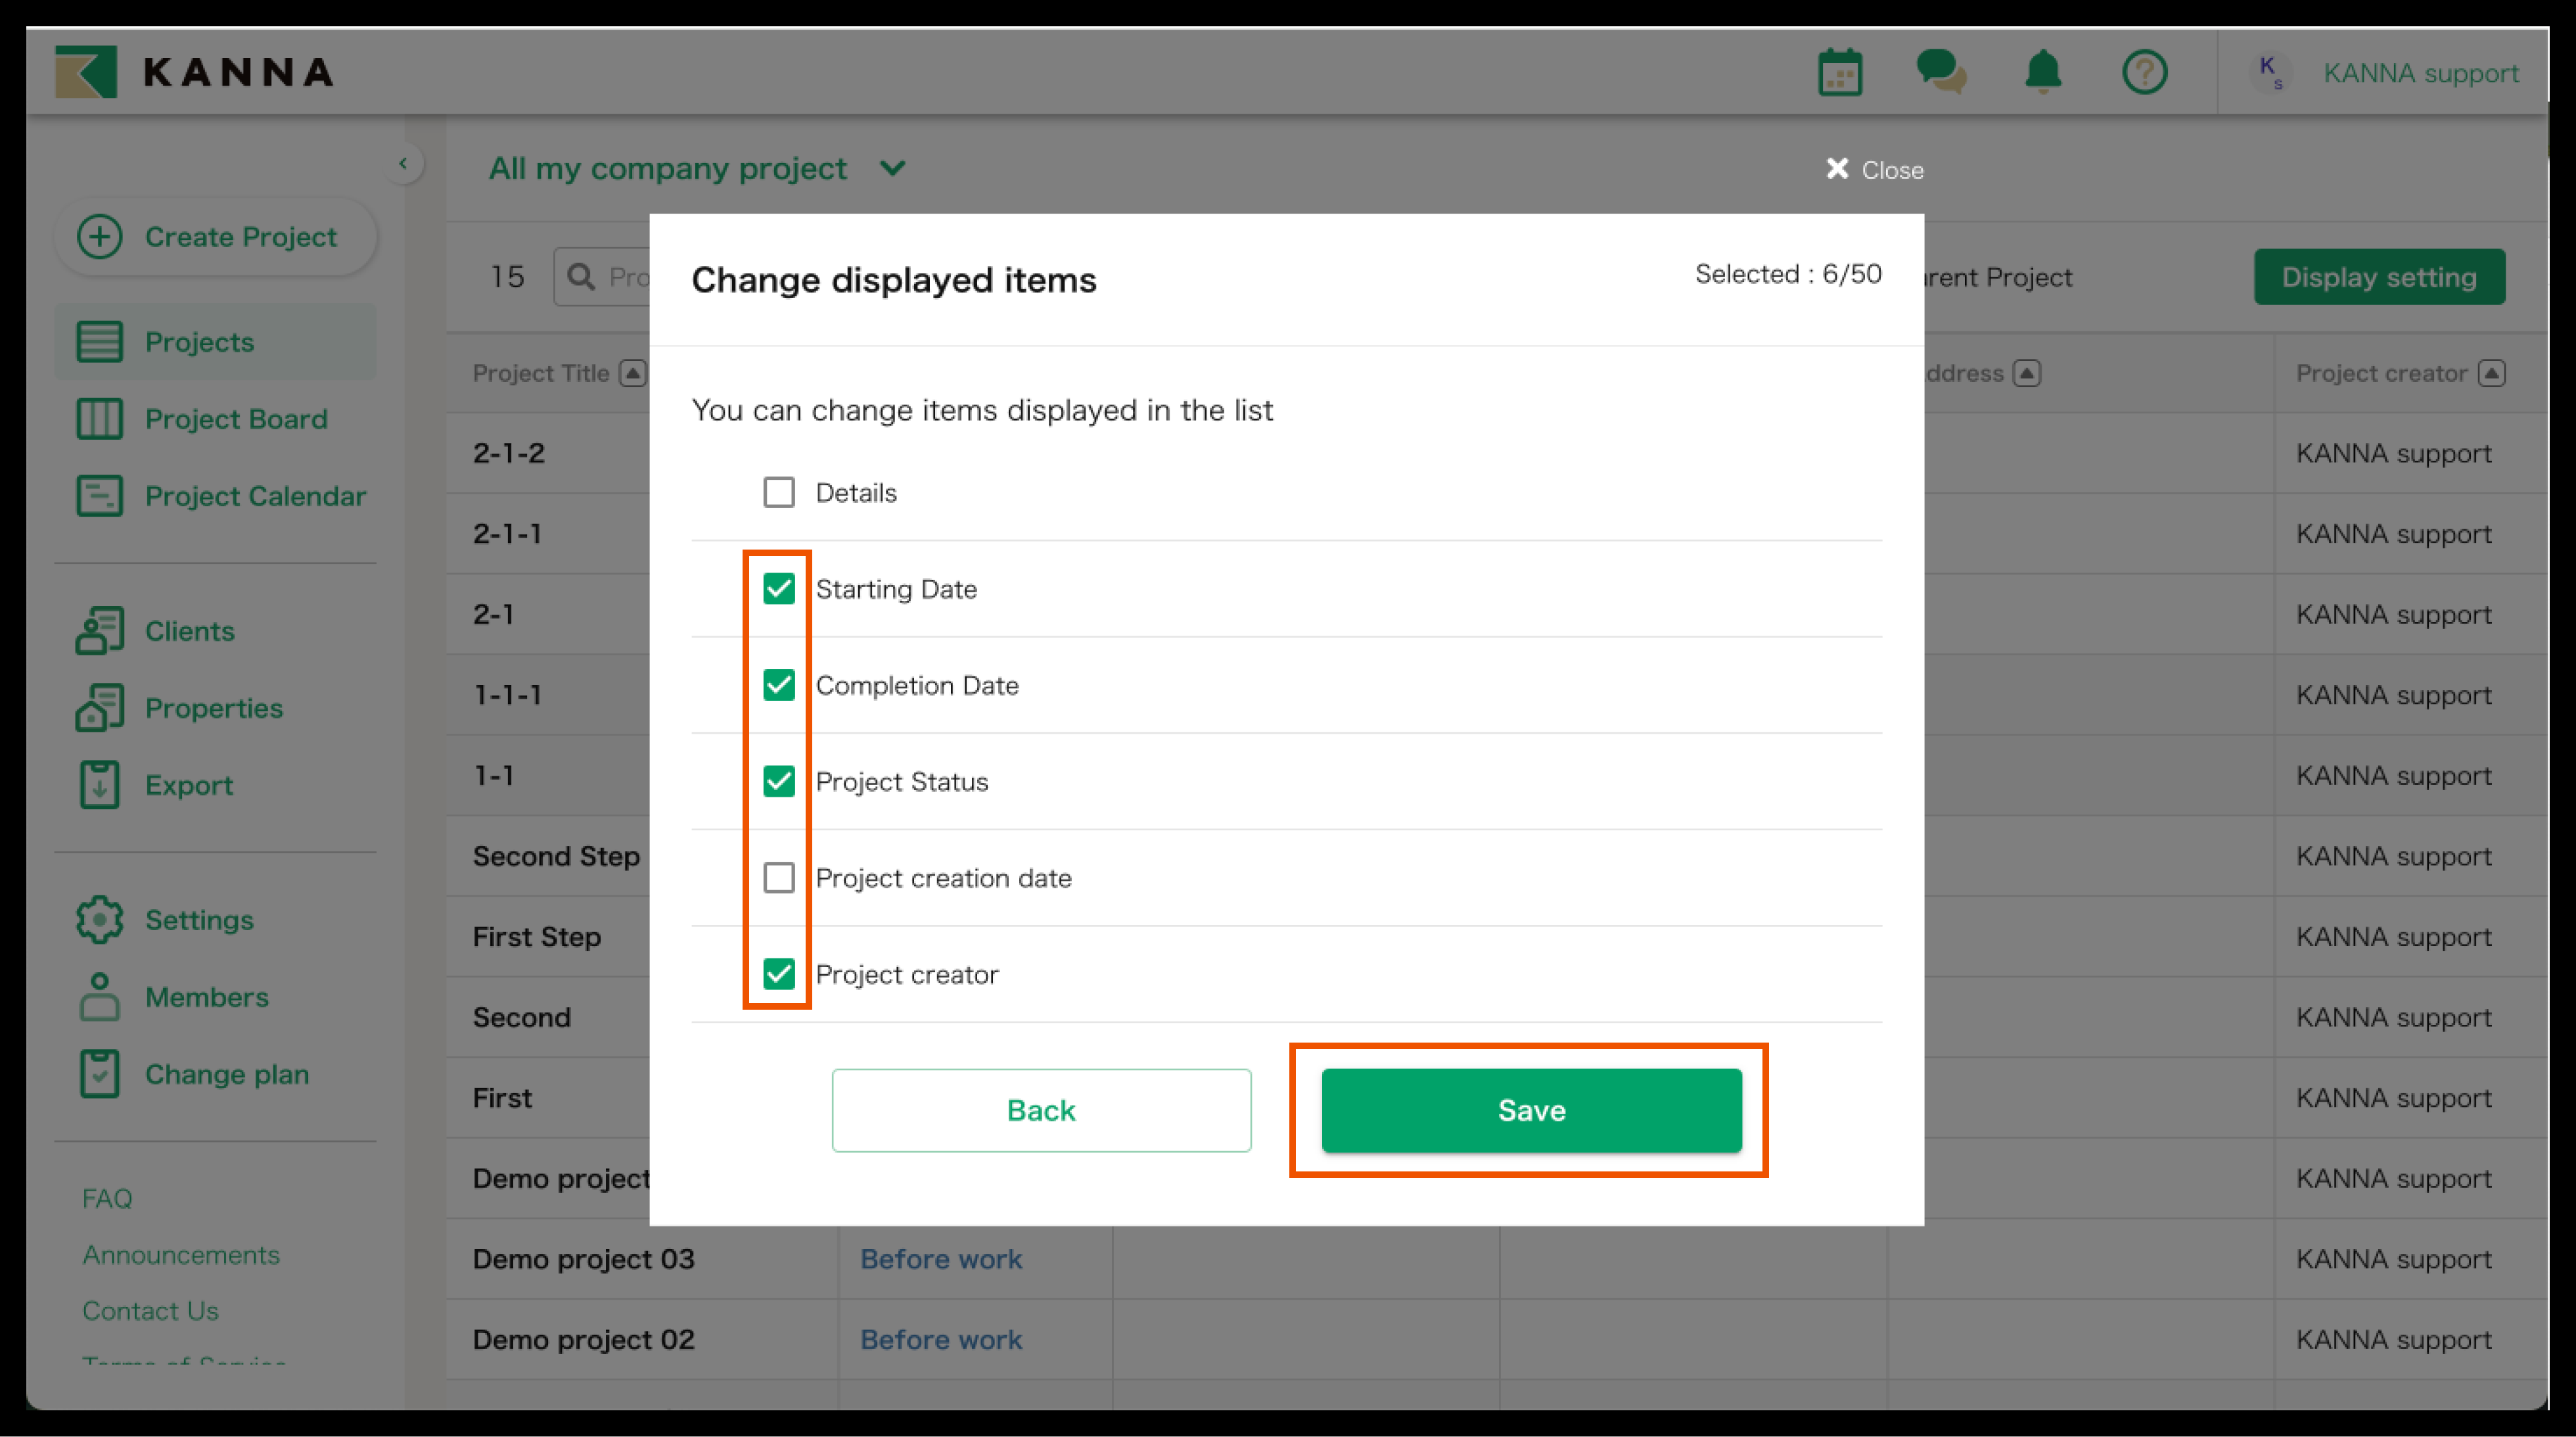Click the Back button
The width and height of the screenshot is (2576, 1437).
pyautogui.click(x=1041, y=1110)
